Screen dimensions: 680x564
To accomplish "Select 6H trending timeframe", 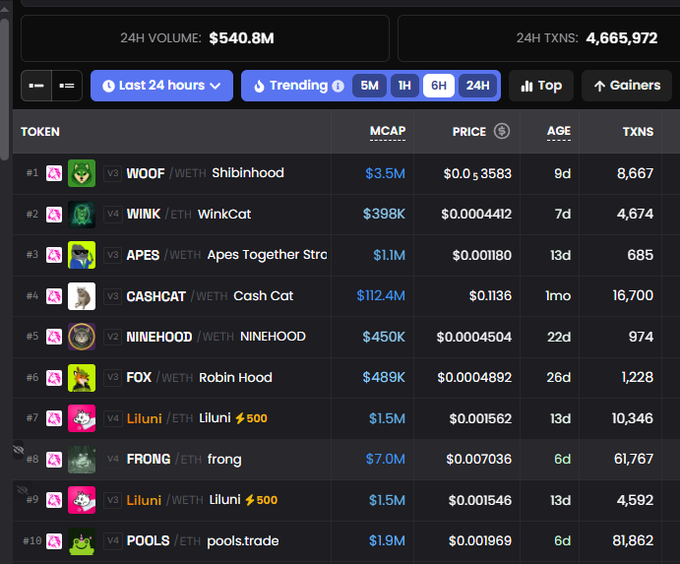I will click(x=439, y=86).
